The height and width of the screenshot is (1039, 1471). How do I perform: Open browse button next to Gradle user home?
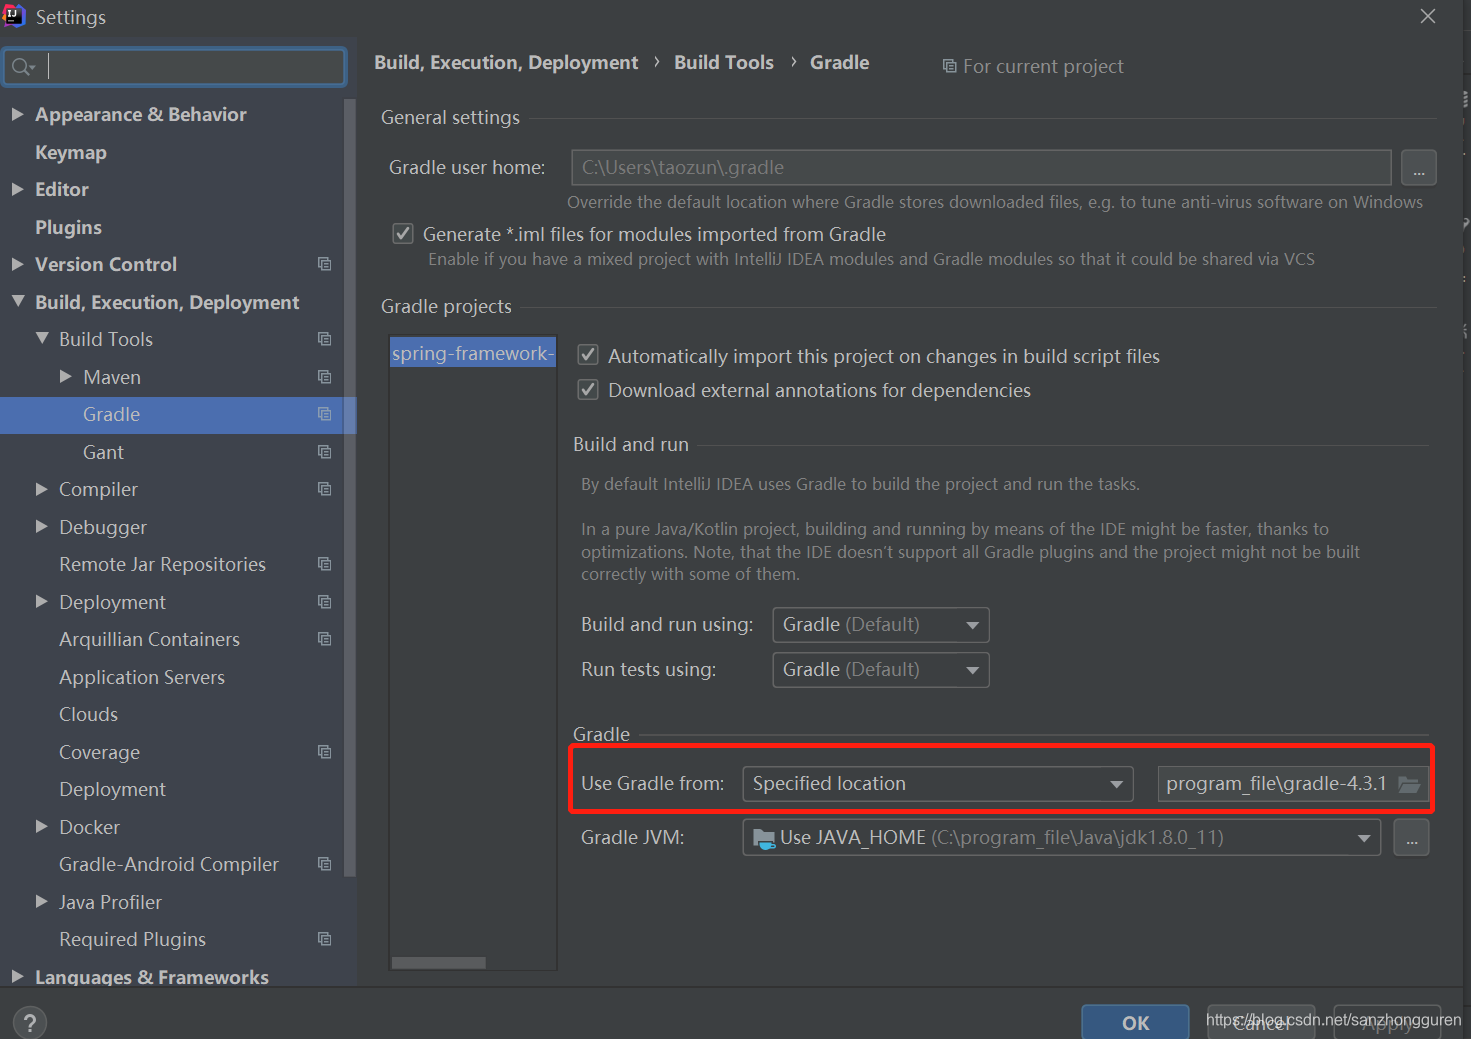coord(1418,168)
